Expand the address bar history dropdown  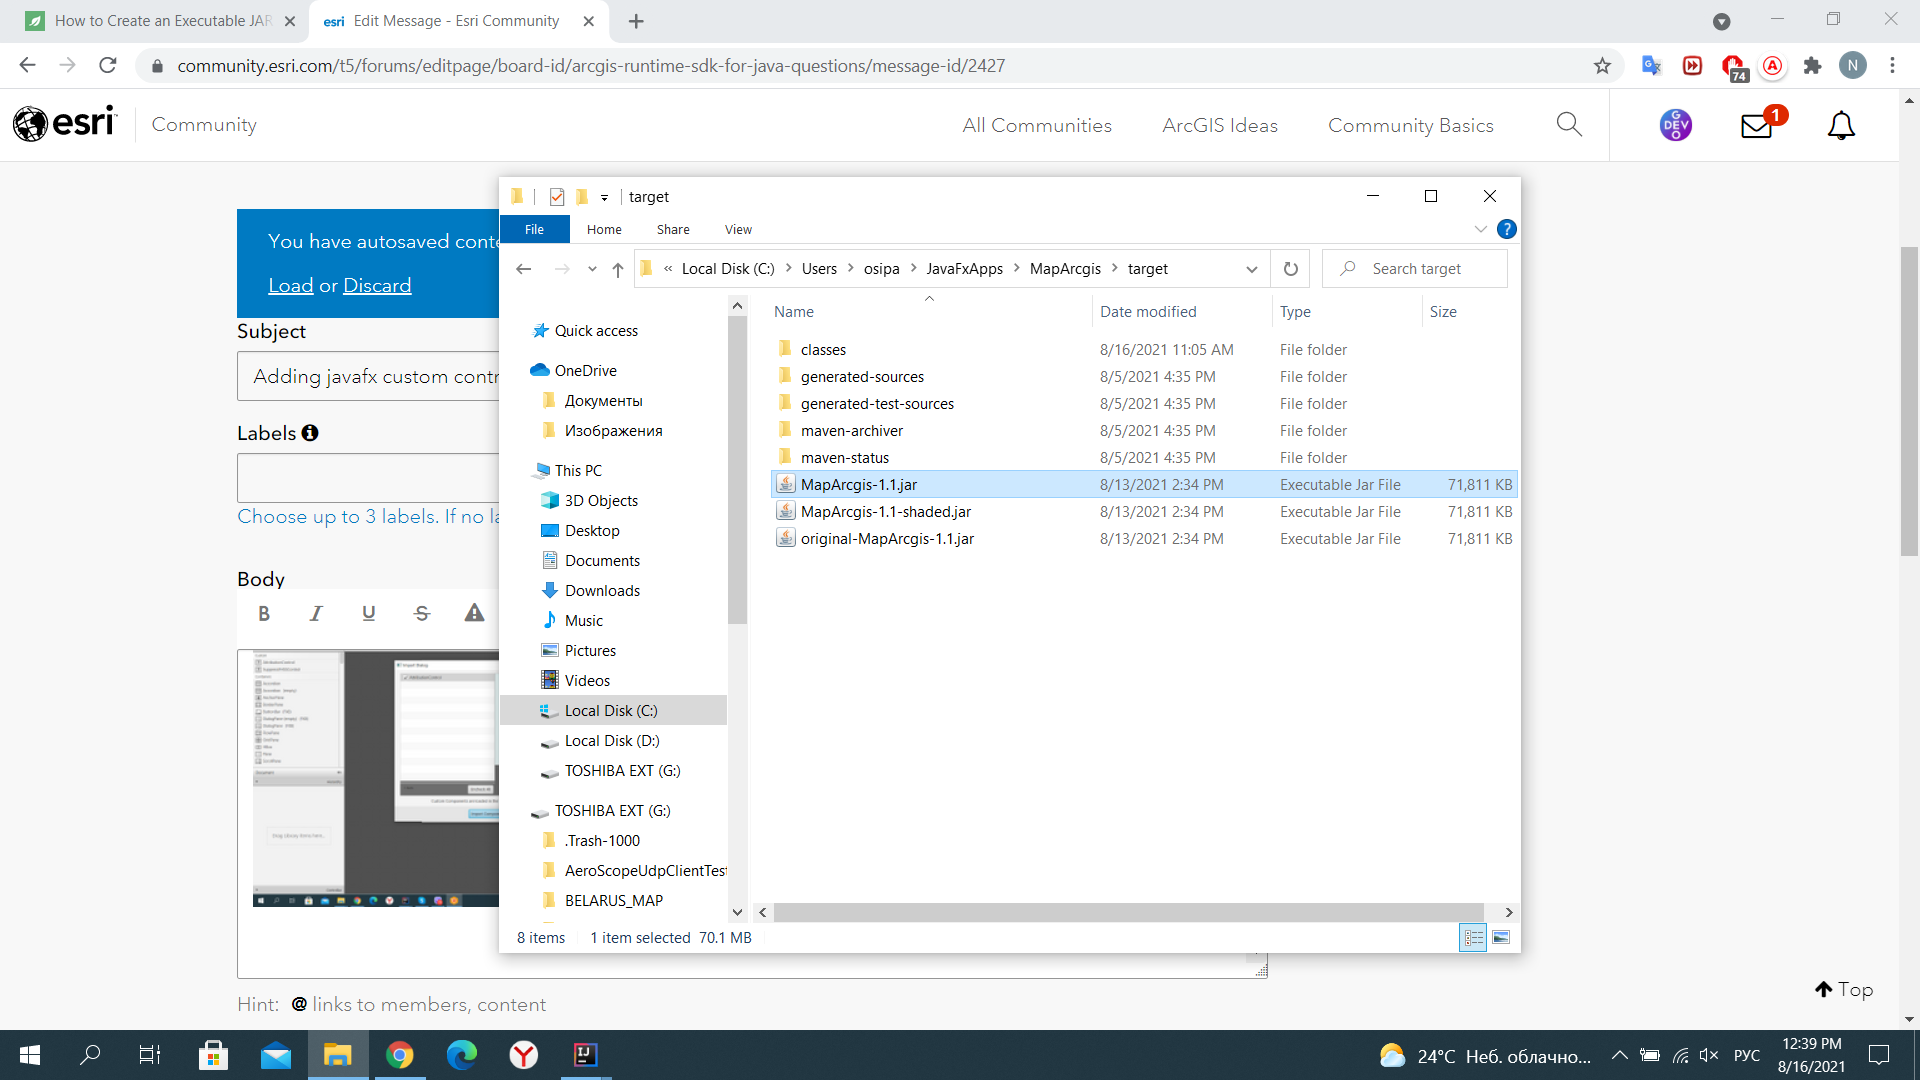tap(1251, 269)
